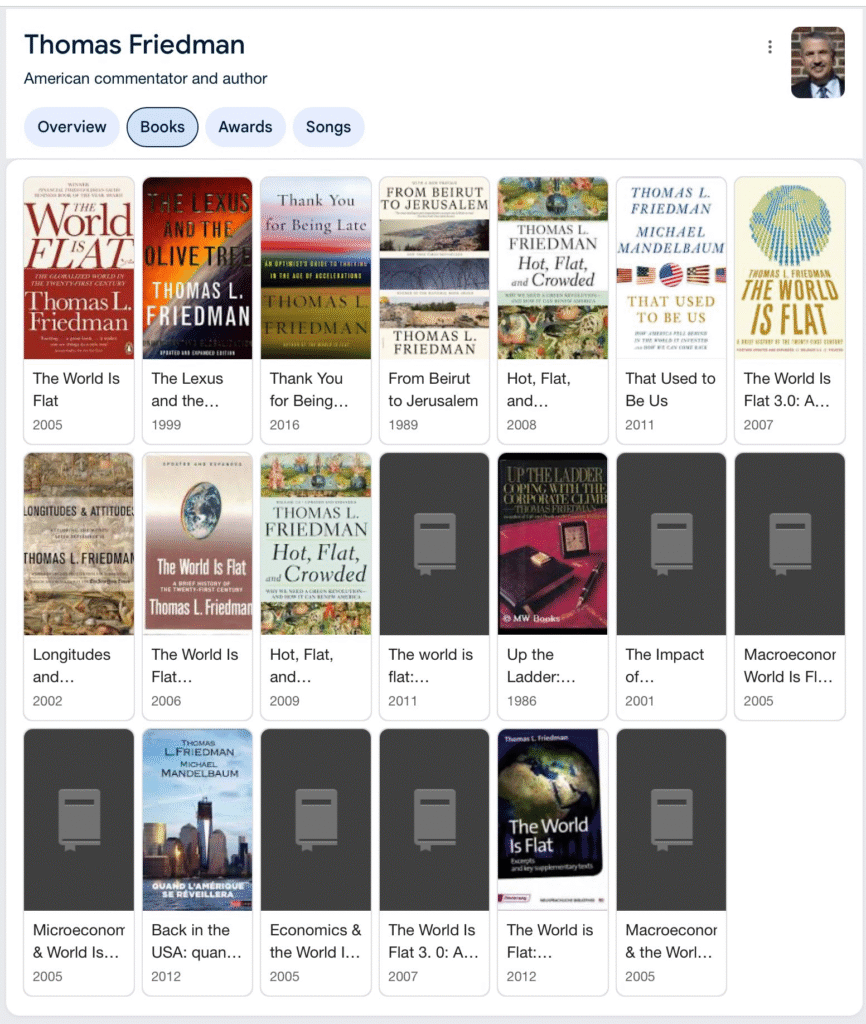The image size is (866, 1024).
Task: Select The Lexus and the Olive Tree cover
Action: [197, 268]
